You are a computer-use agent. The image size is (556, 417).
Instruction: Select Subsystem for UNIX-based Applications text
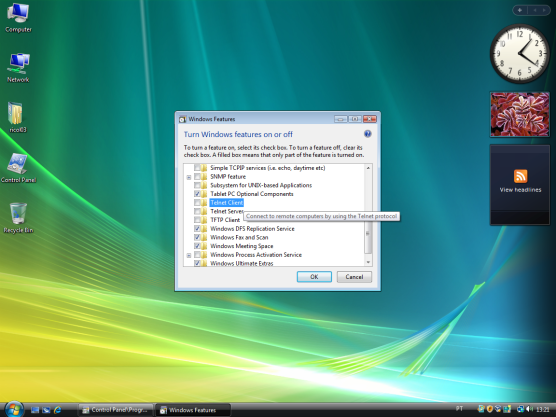click(261, 185)
